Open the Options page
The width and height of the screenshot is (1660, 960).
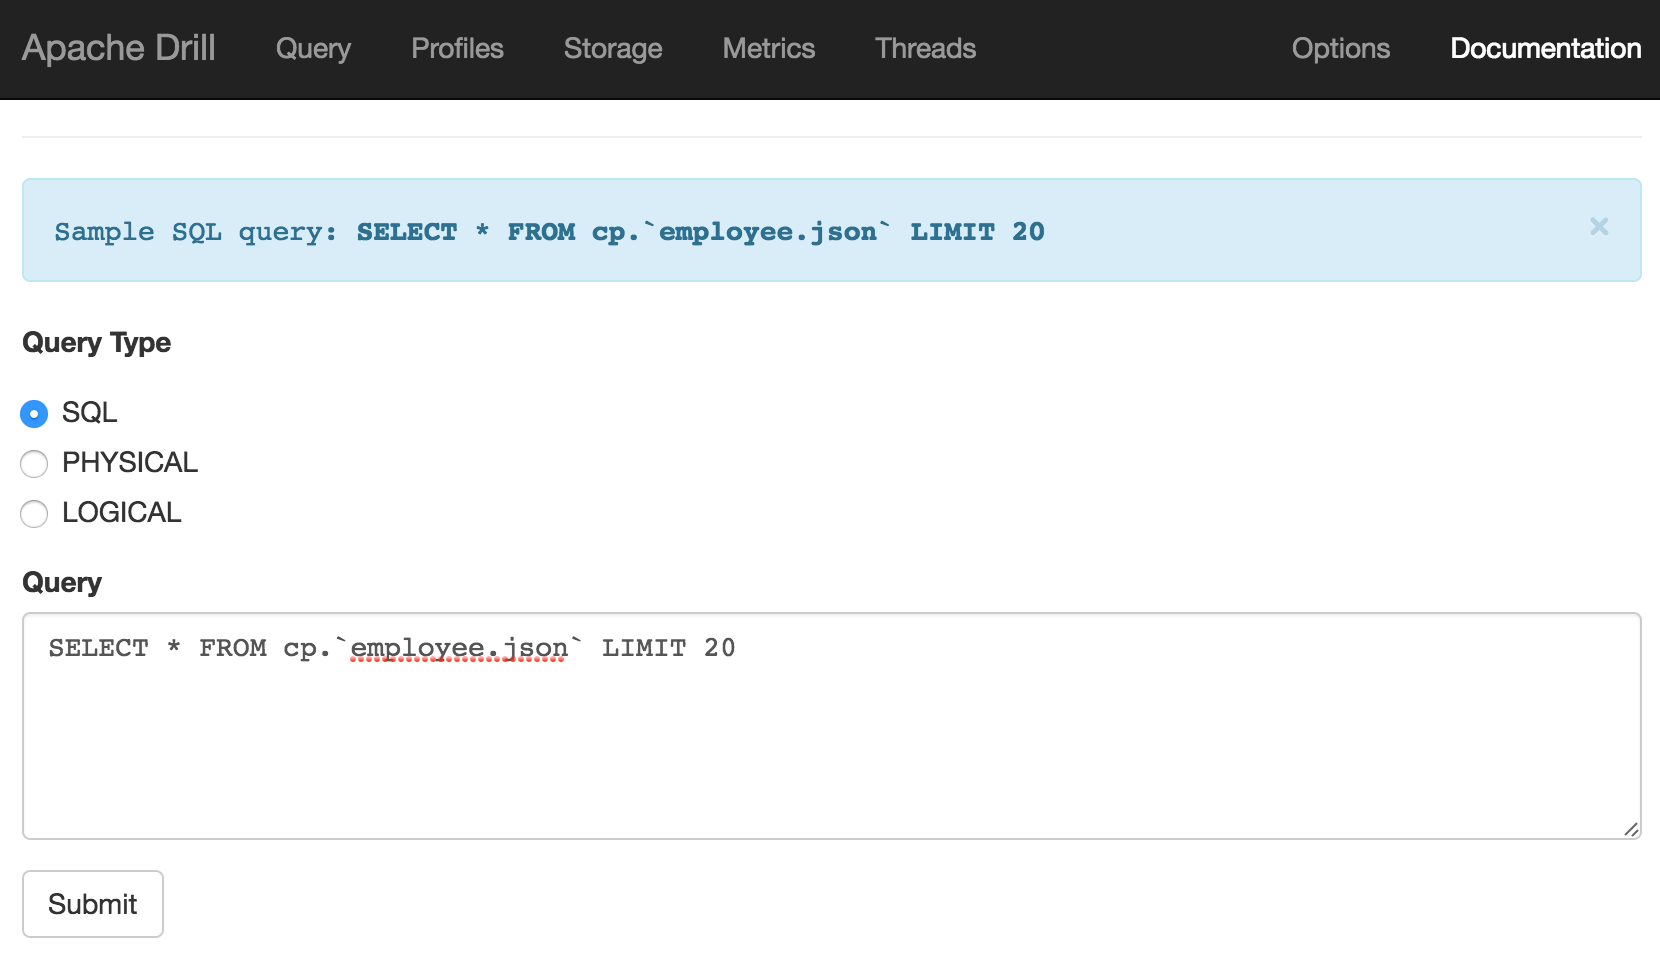tap(1340, 48)
